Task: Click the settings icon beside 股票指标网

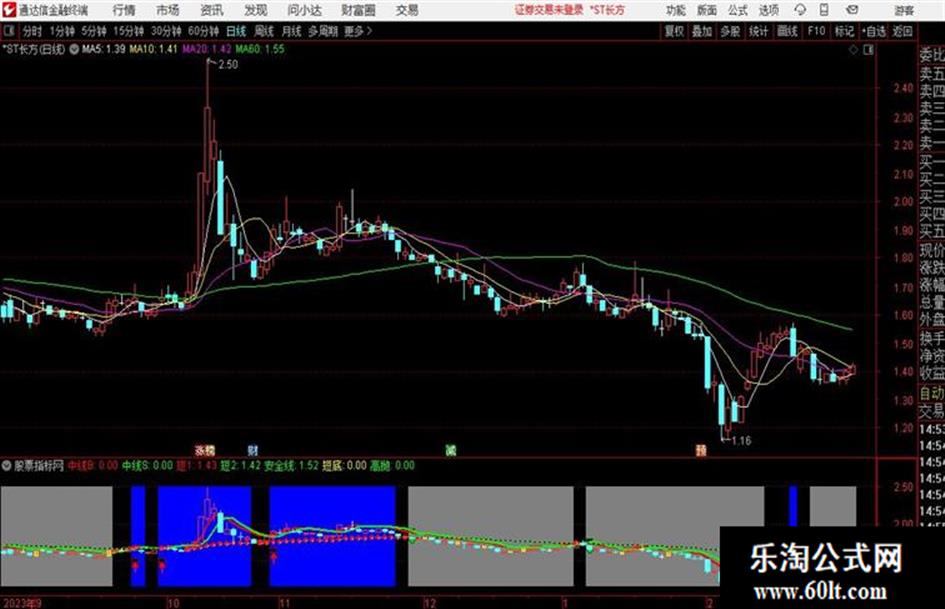Action: tap(7, 466)
